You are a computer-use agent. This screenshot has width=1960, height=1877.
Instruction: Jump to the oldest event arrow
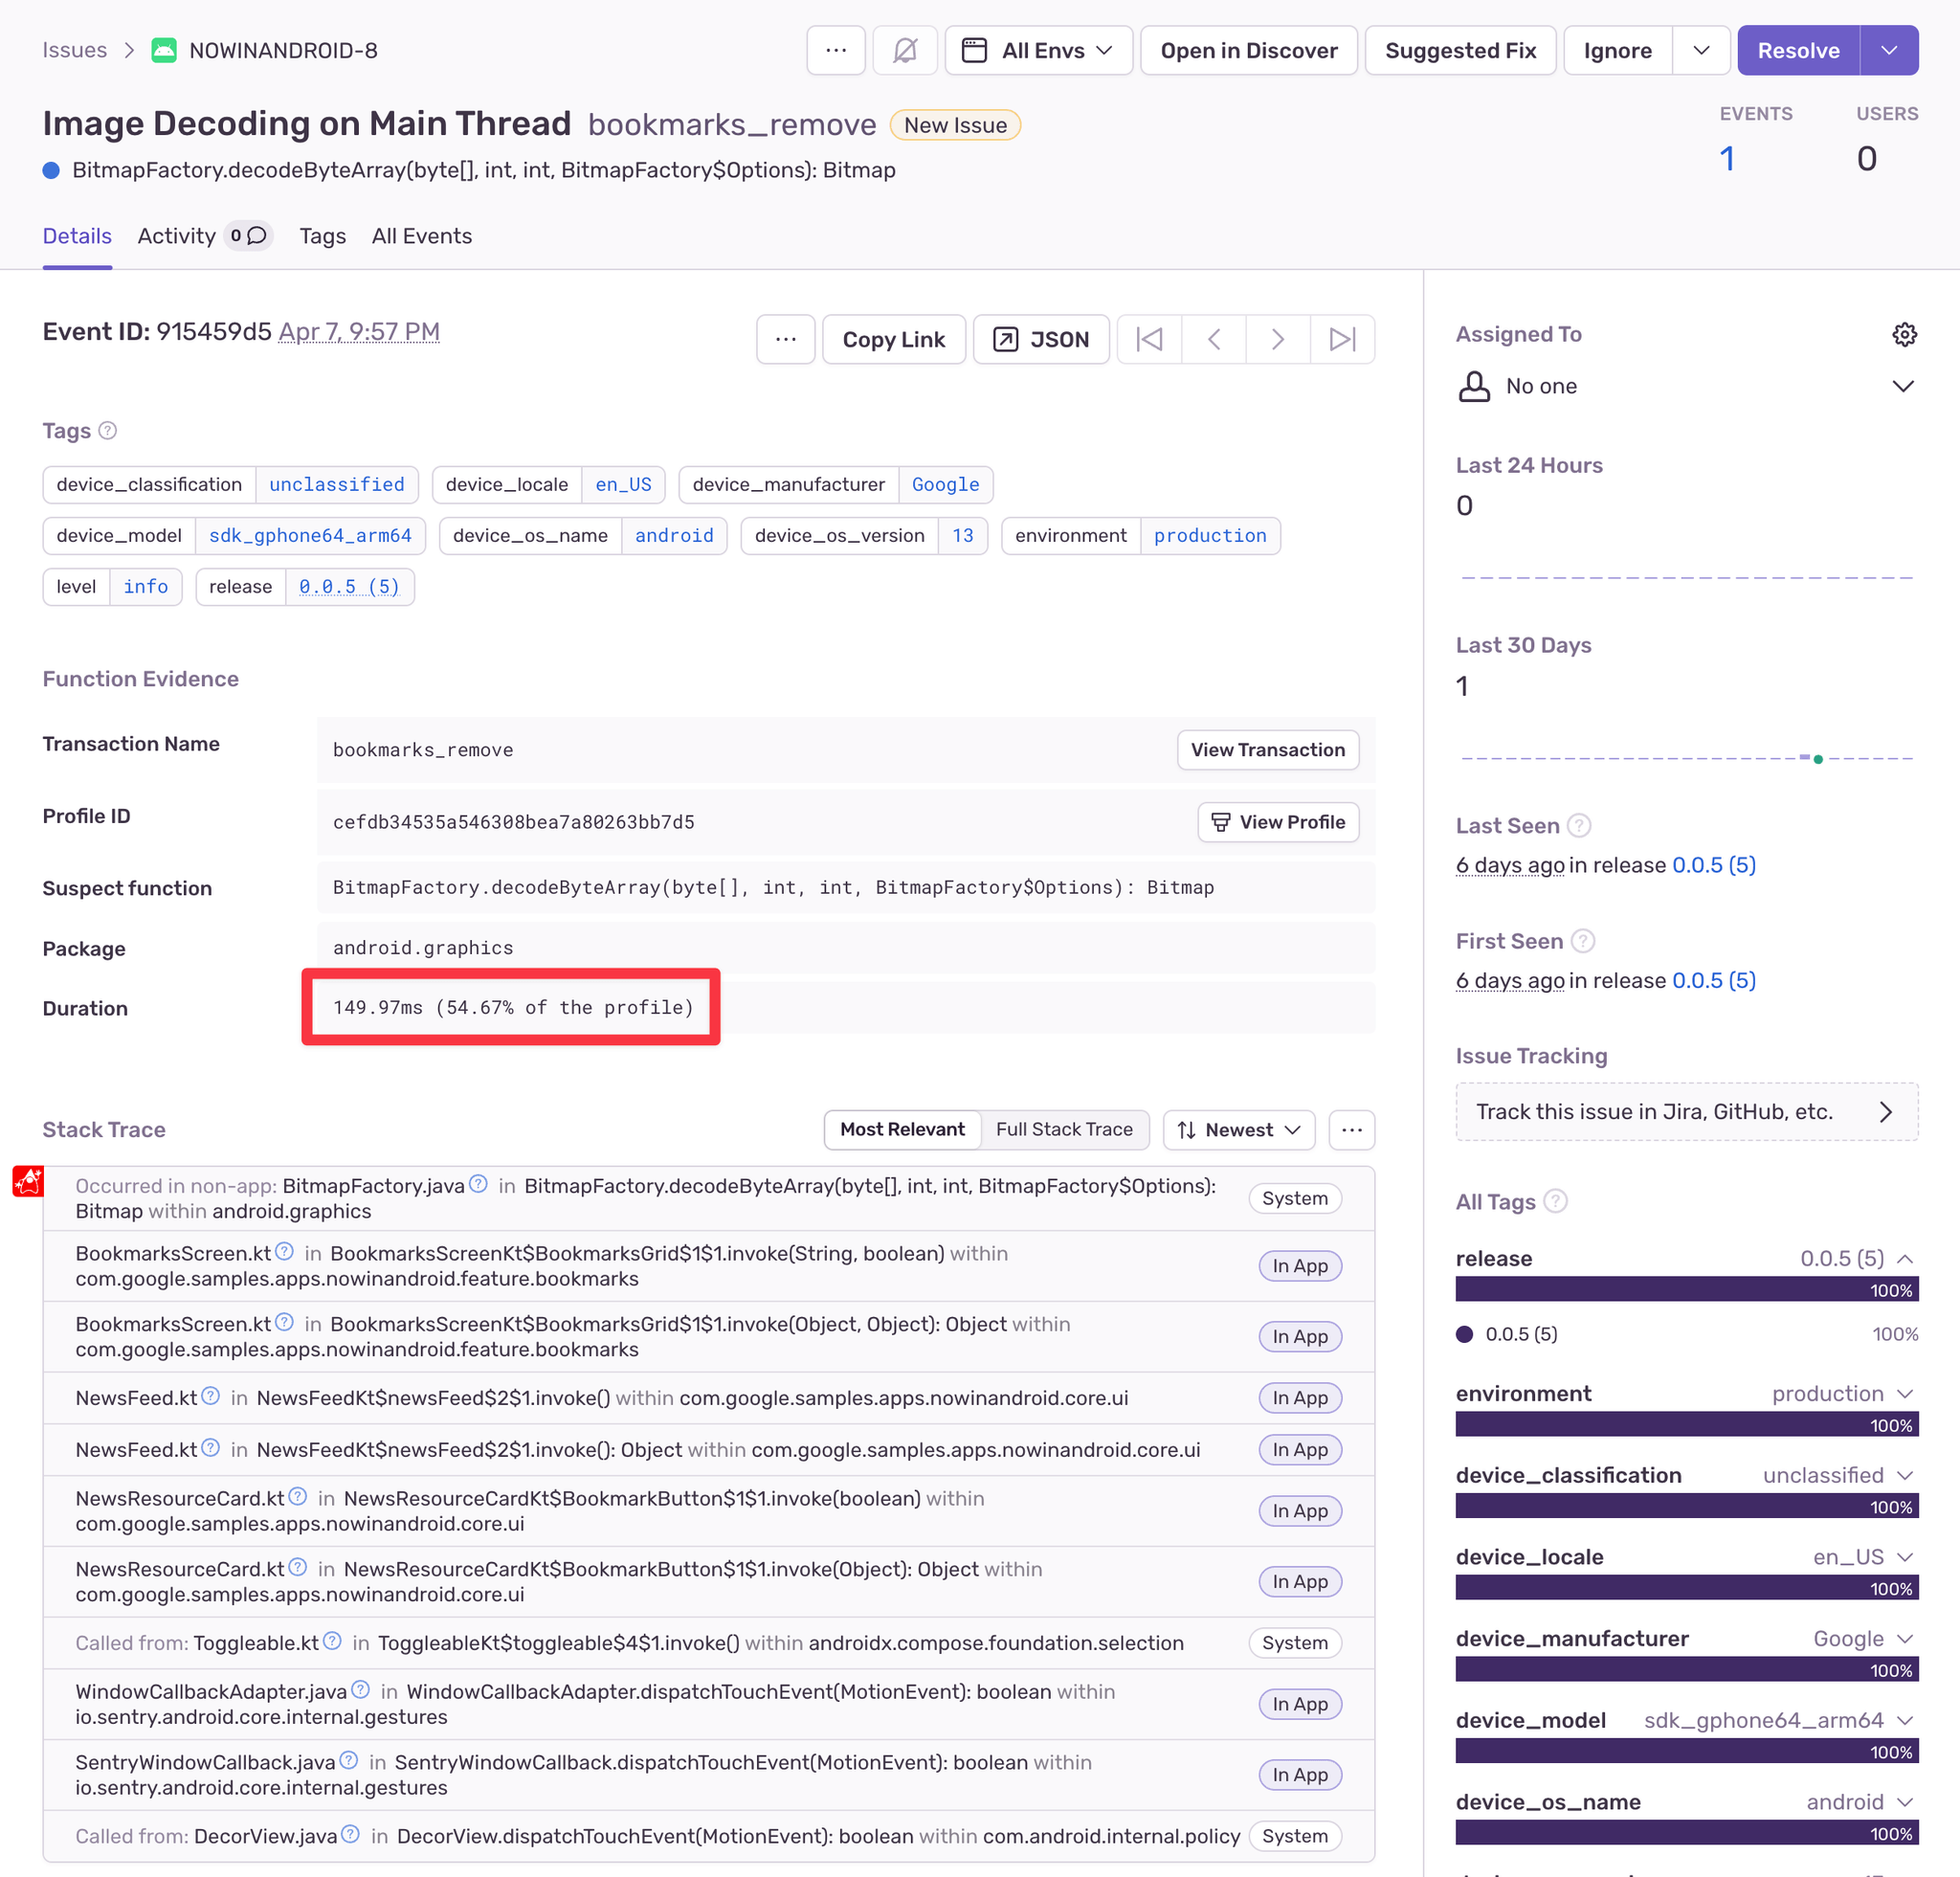pos(1149,339)
